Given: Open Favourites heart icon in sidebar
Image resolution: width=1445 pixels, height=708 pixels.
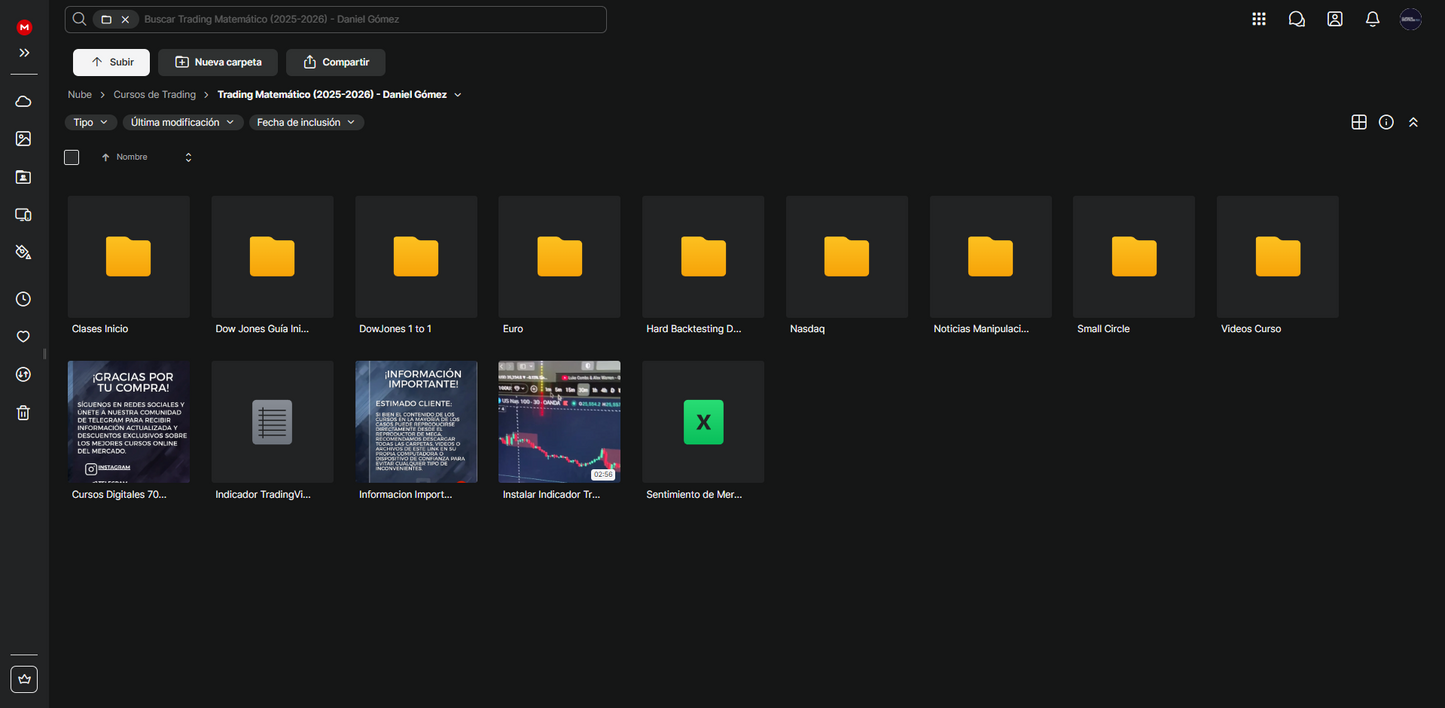Looking at the screenshot, I should 24,337.
